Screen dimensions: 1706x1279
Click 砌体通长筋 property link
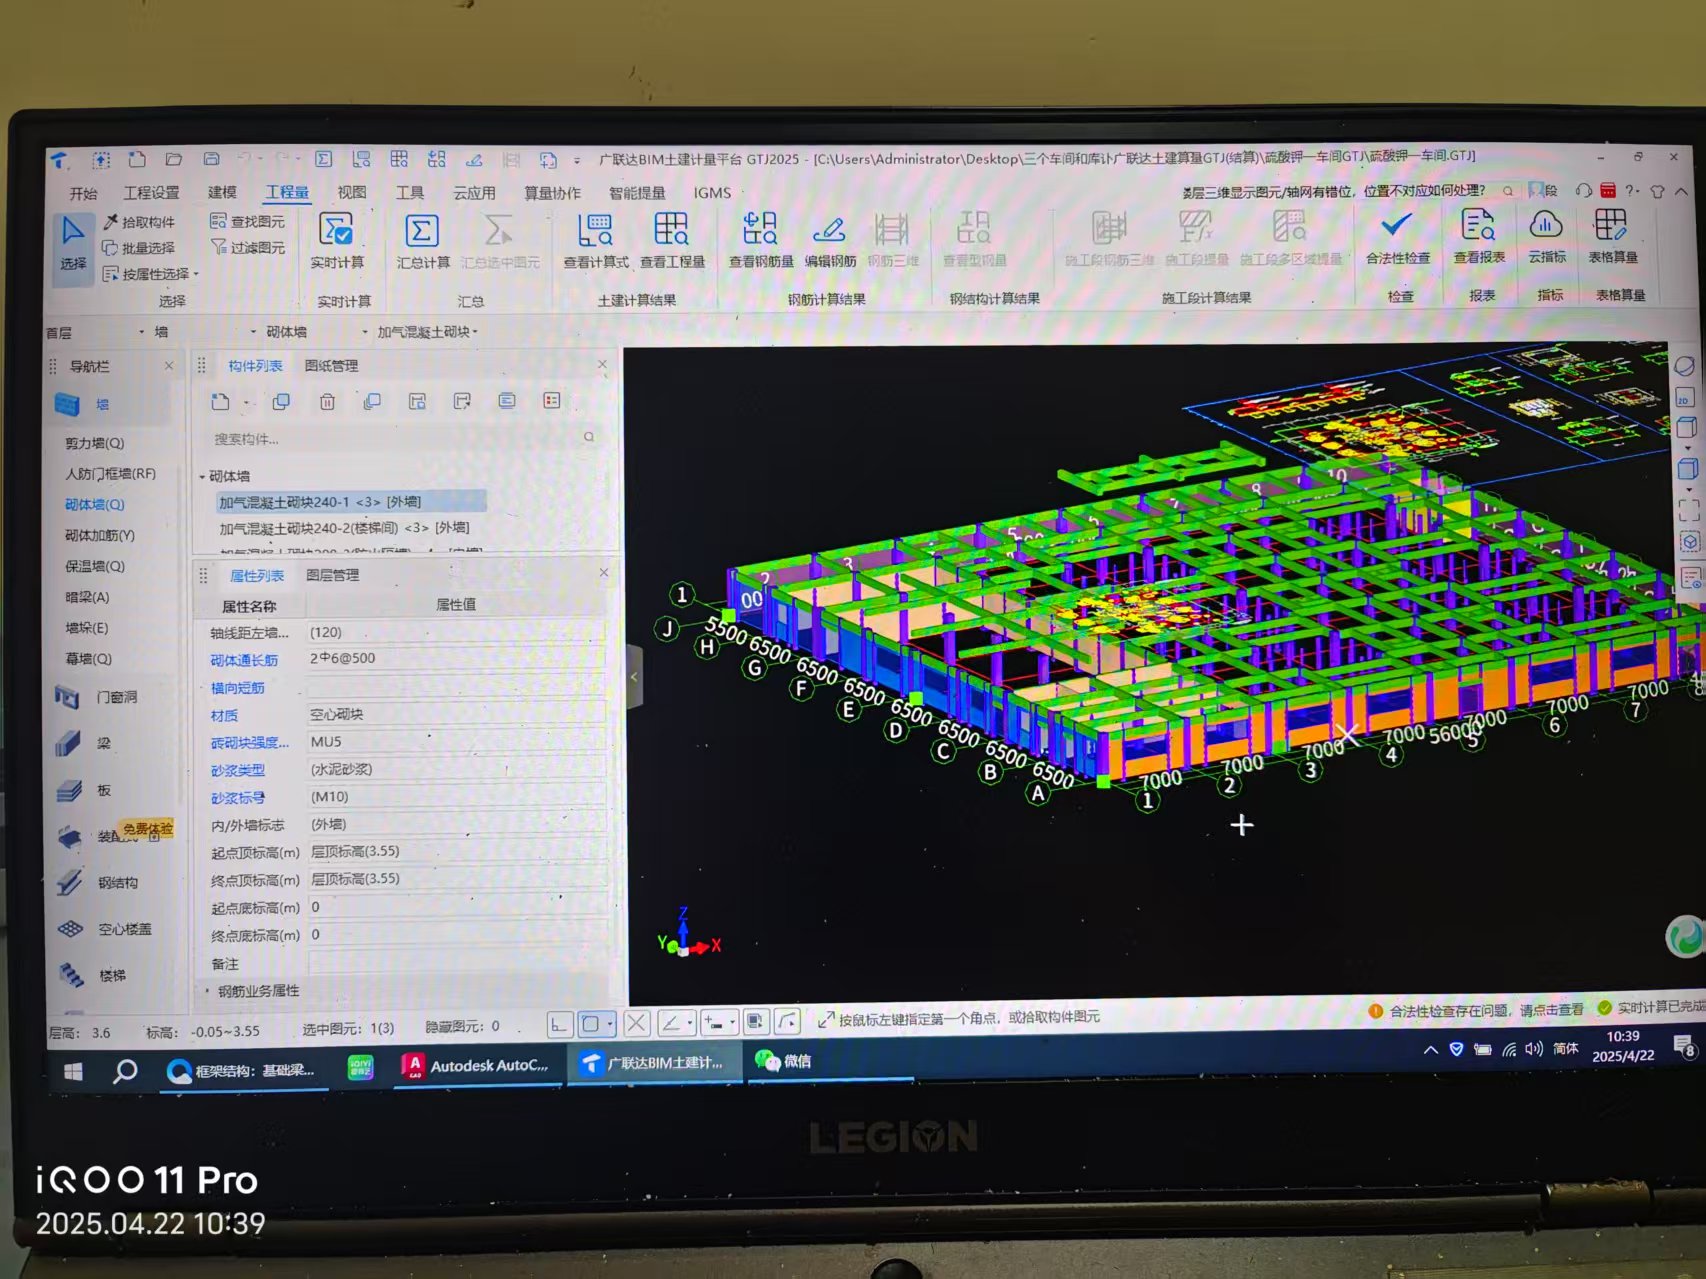point(244,660)
